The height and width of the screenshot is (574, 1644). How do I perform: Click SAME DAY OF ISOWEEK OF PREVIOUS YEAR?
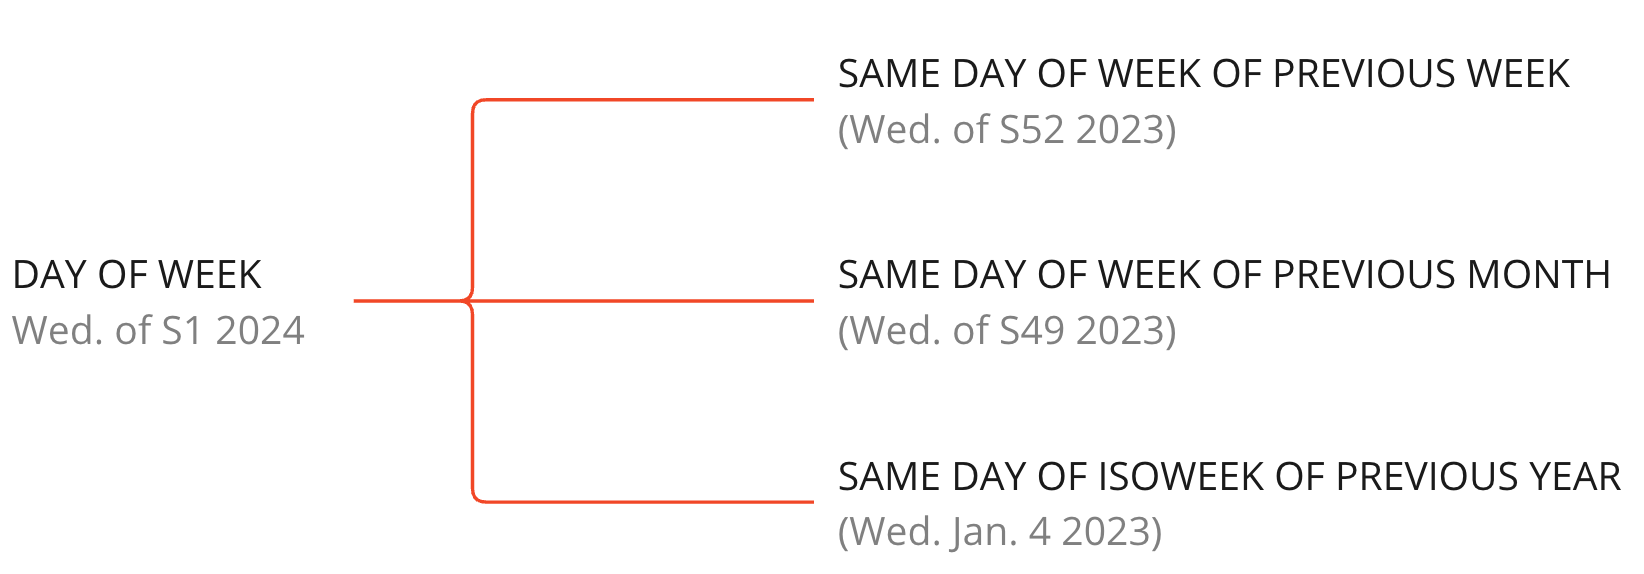point(1230,477)
